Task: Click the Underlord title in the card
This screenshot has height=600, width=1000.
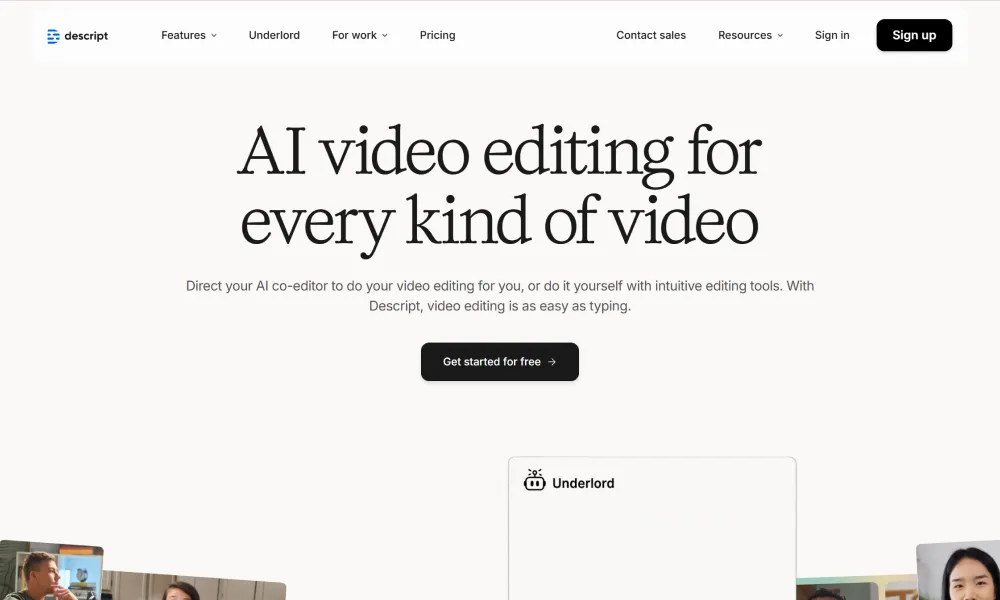Action: pyautogui.click(x=583, y=483)
